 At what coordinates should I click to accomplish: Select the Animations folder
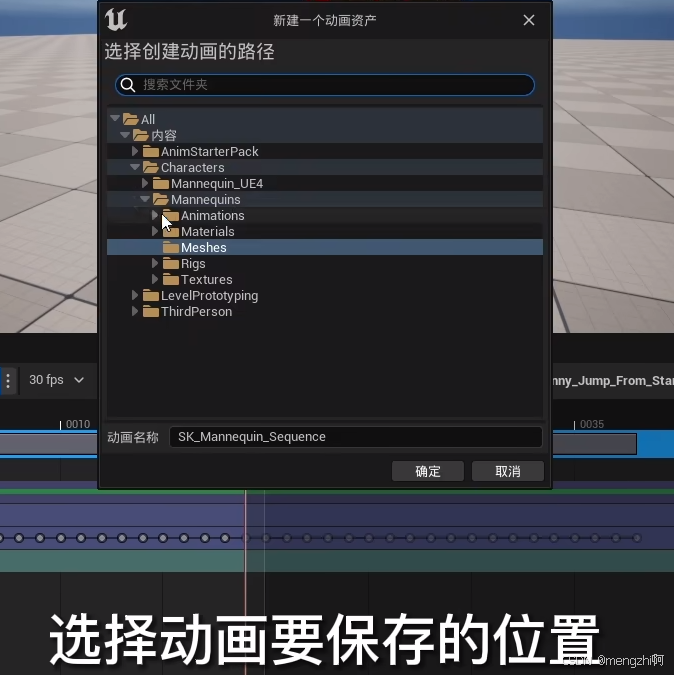tap(325, 215)
